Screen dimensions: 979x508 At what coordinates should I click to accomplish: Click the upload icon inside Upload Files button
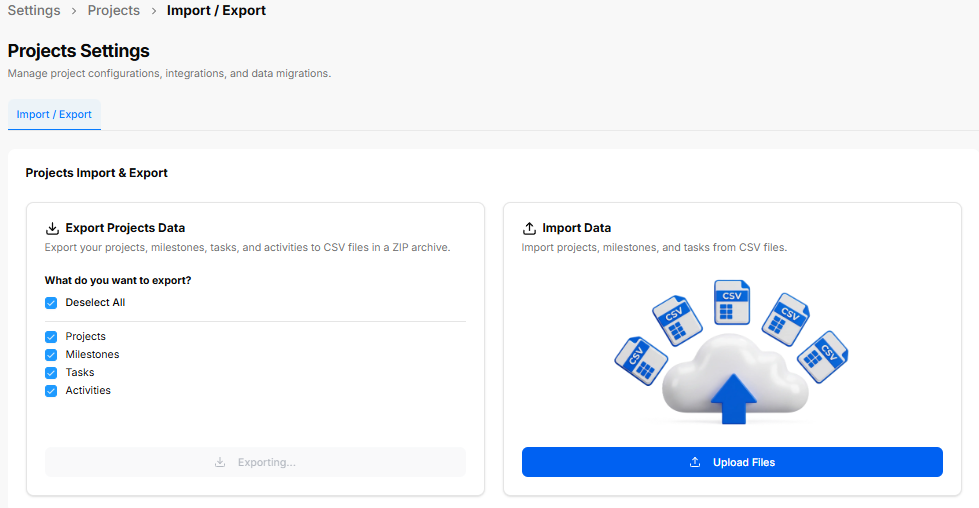tap(695, 462)
